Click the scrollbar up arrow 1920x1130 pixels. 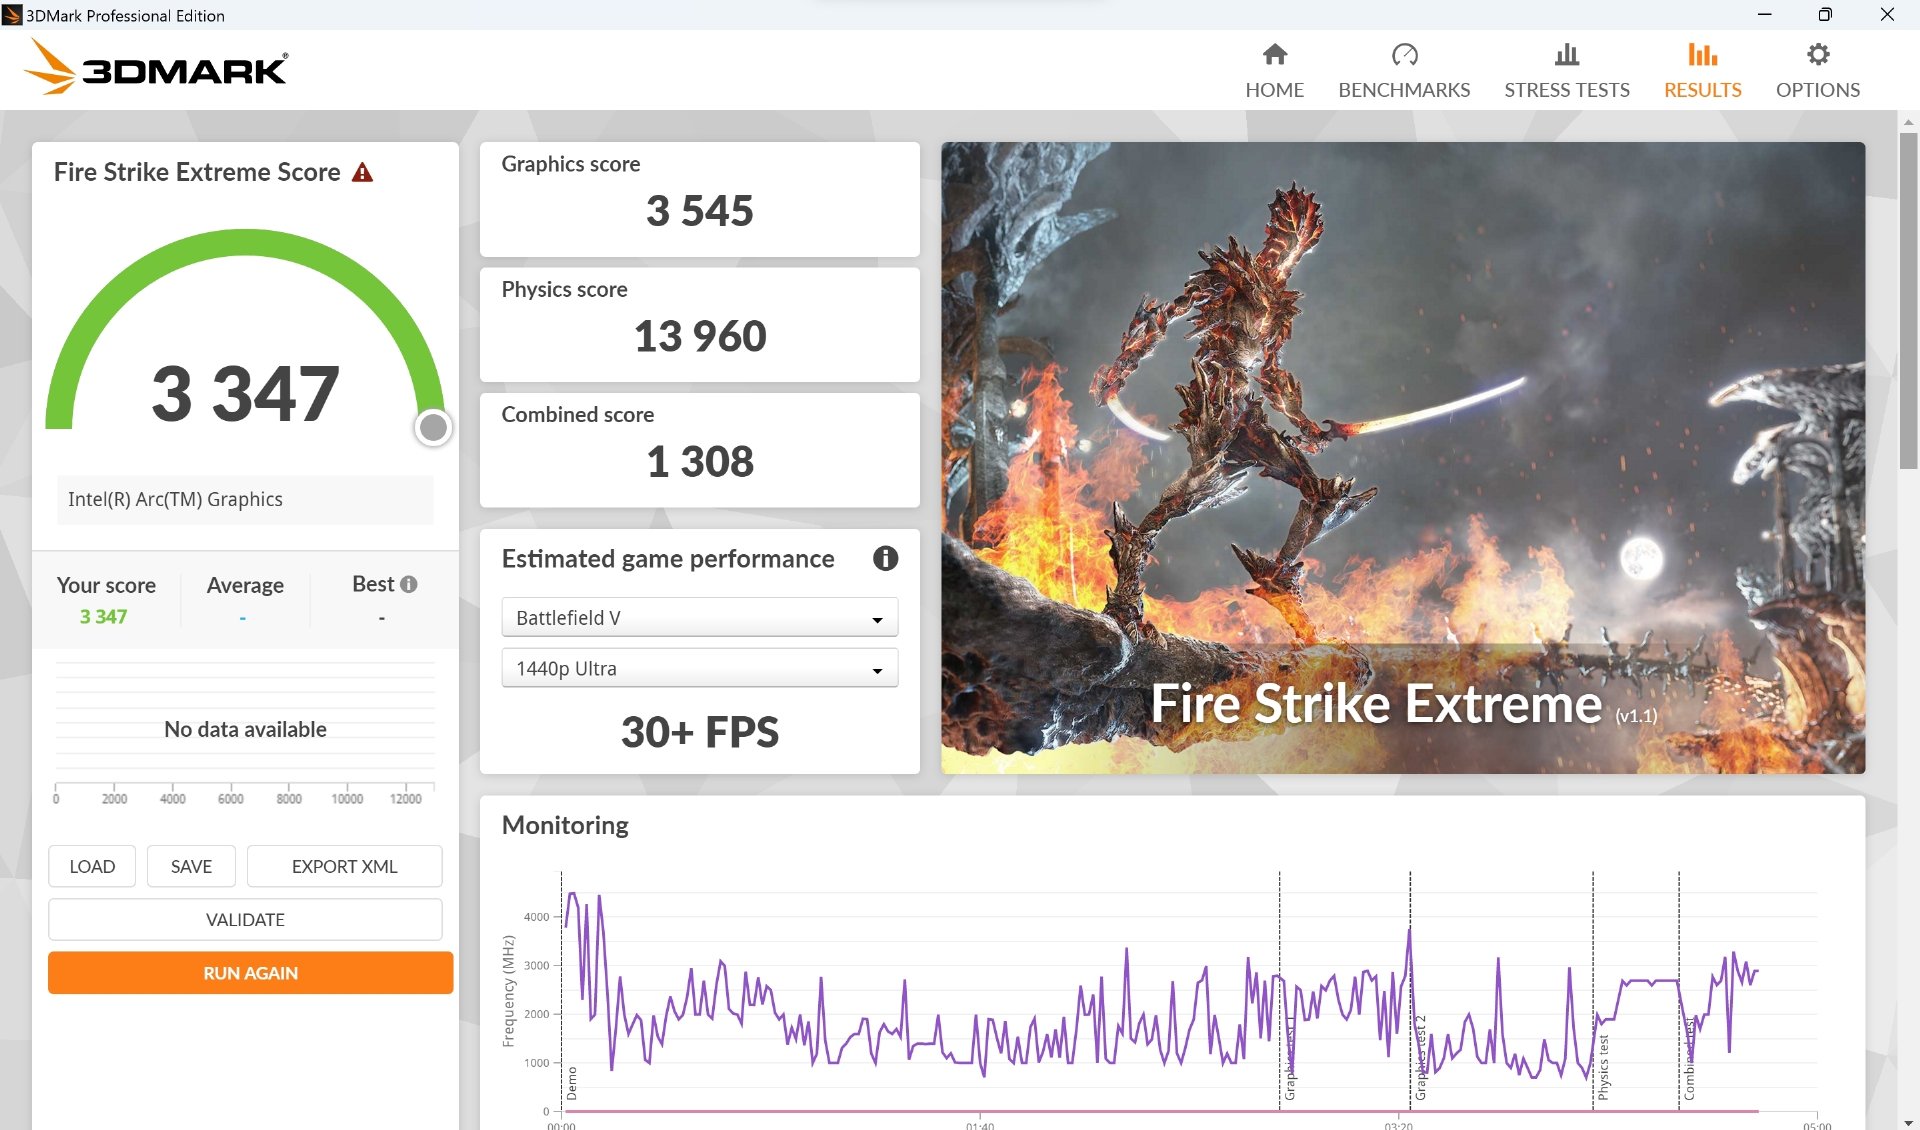tap(1908, 121)
